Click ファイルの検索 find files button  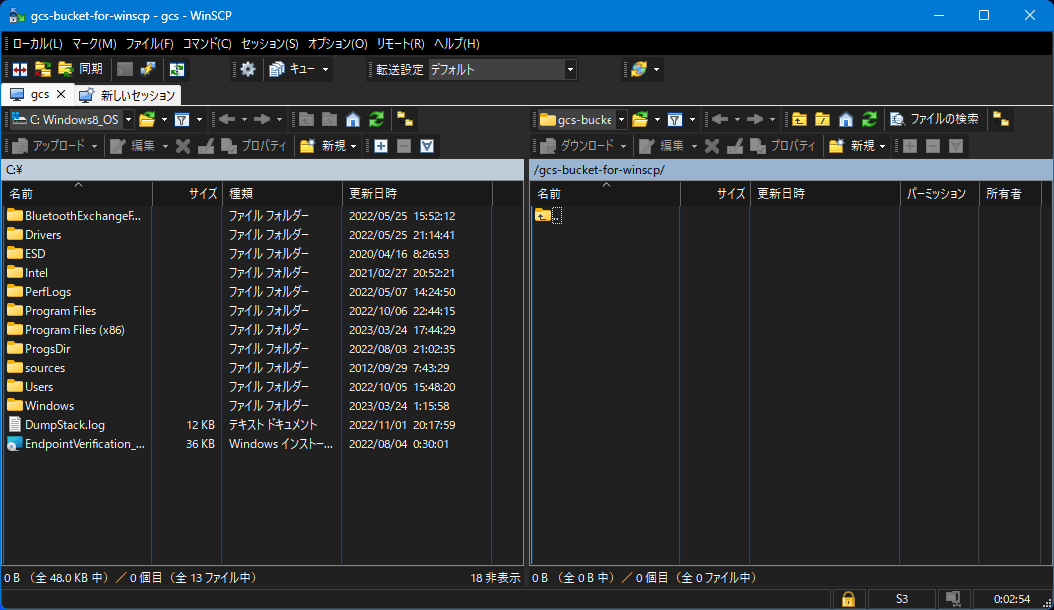click(934, 120)
